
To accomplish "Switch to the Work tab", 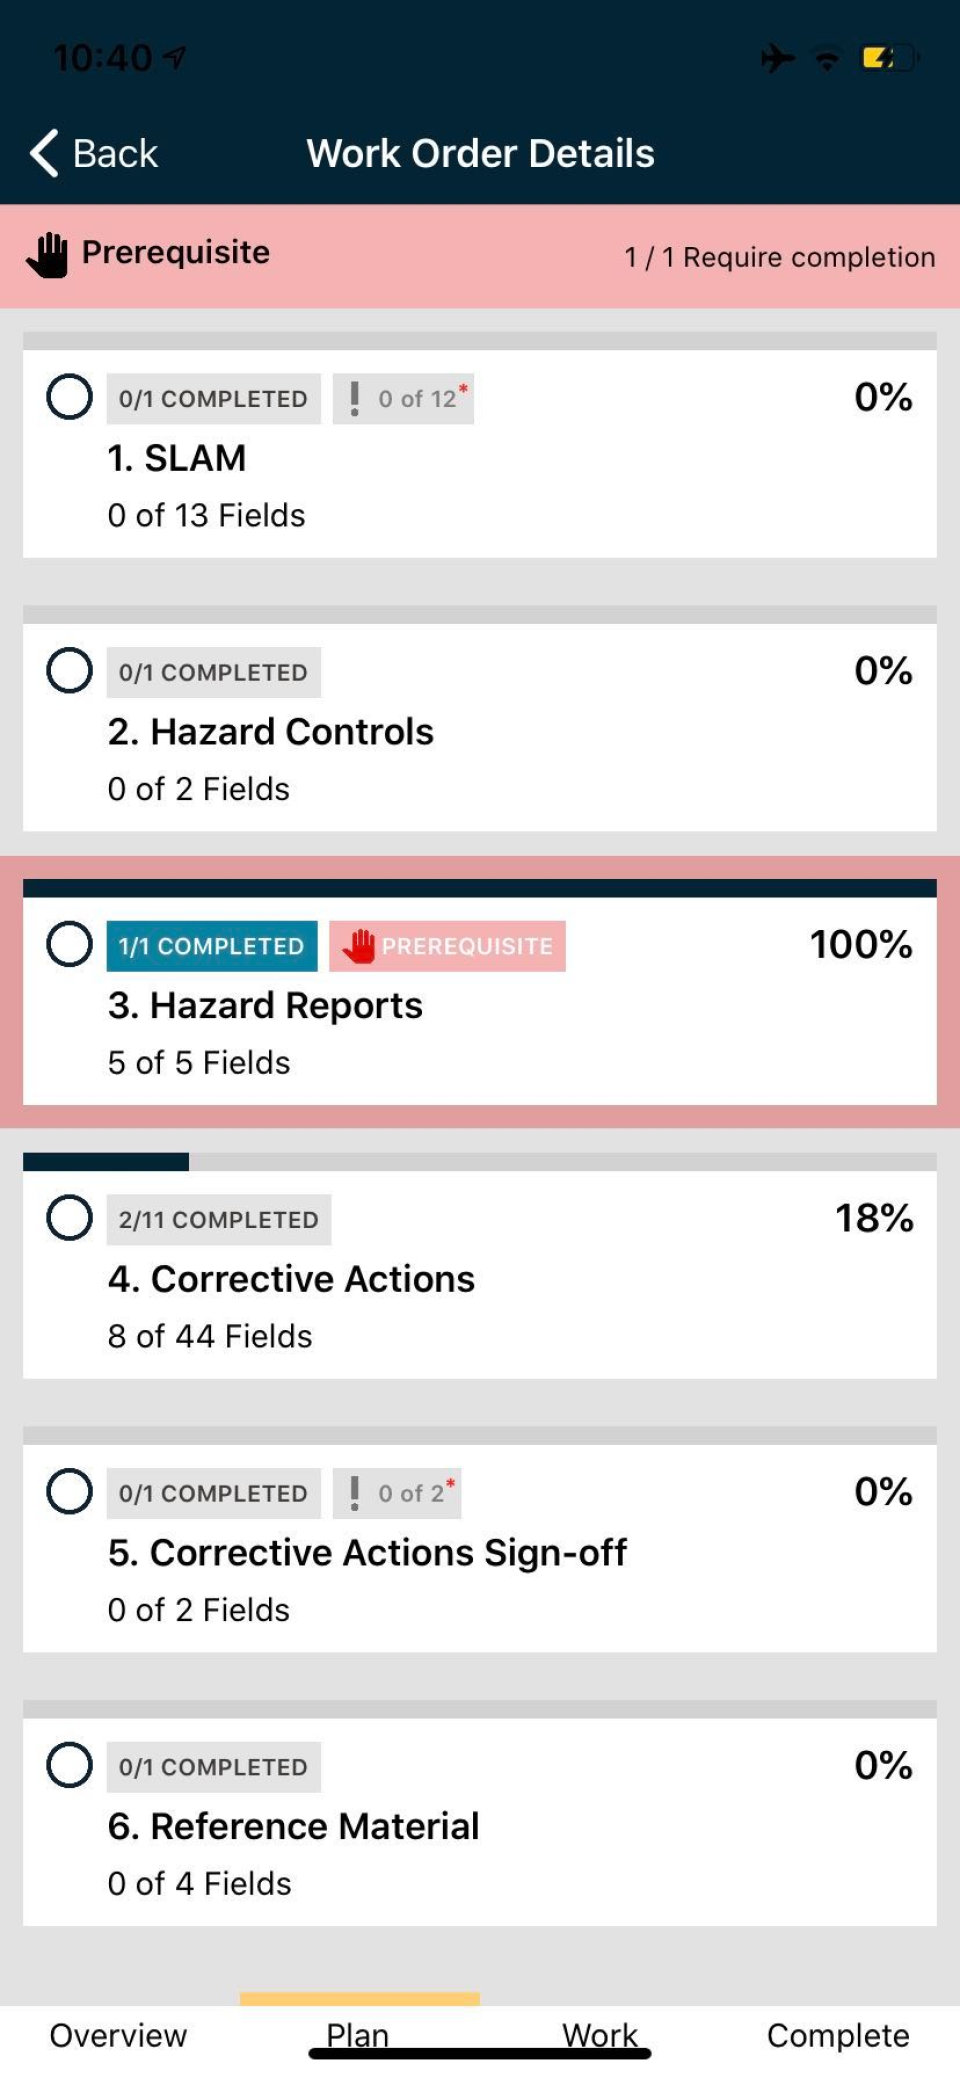I will (599, 2034).
